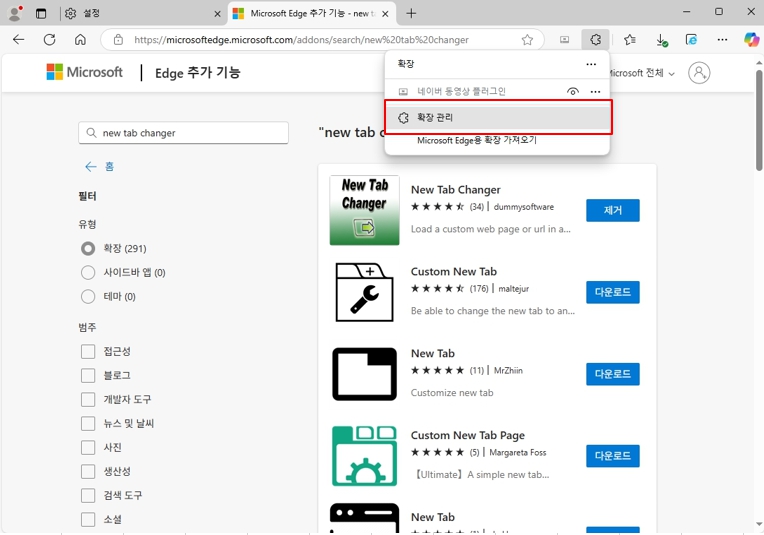764x535 pixels.
Task: Toggle Naver video plugin toolbar visibility eye
Action: click(x=573, y=92)
